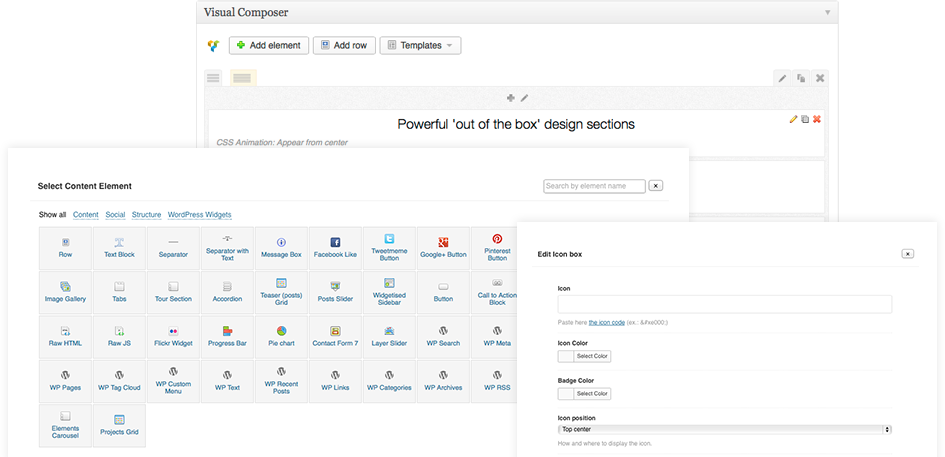Screen dimensions: 945x457
Task: Open the Templates dropdown
Action: click(420, 46)
